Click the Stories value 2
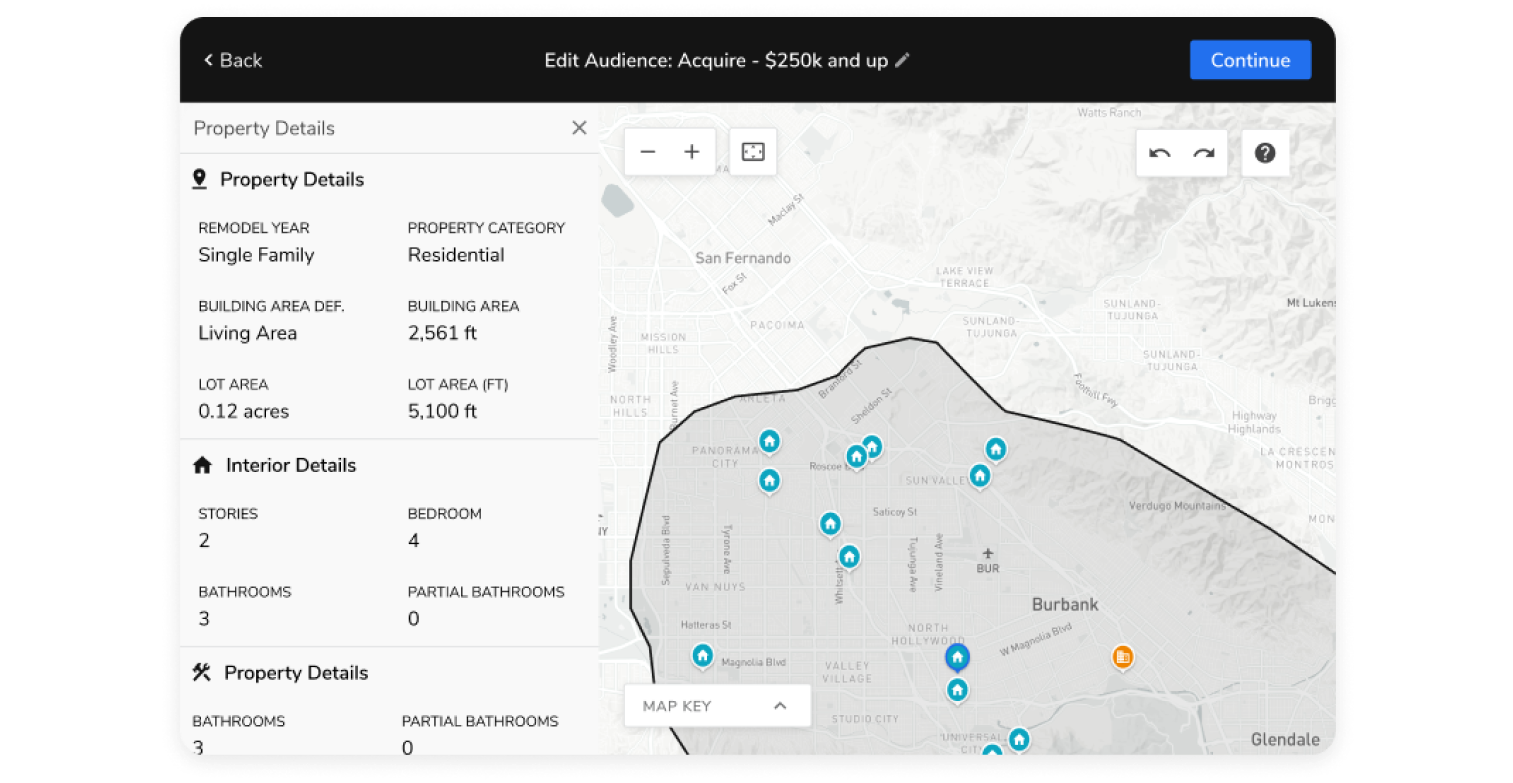The image size is (1513, 783). tap(204, 541)
